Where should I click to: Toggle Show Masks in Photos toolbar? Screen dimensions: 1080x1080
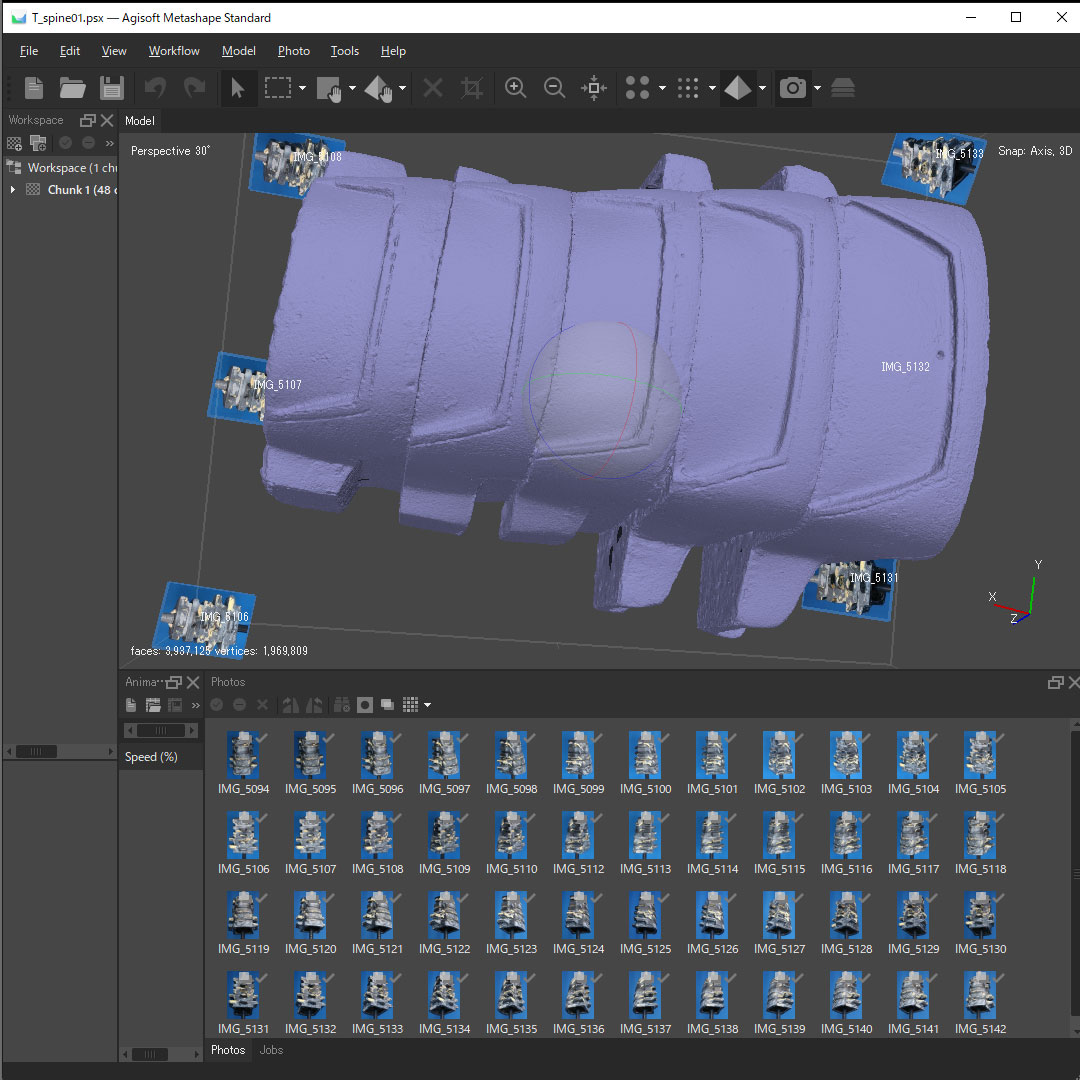pyautogui.click(x=365, y=705)
